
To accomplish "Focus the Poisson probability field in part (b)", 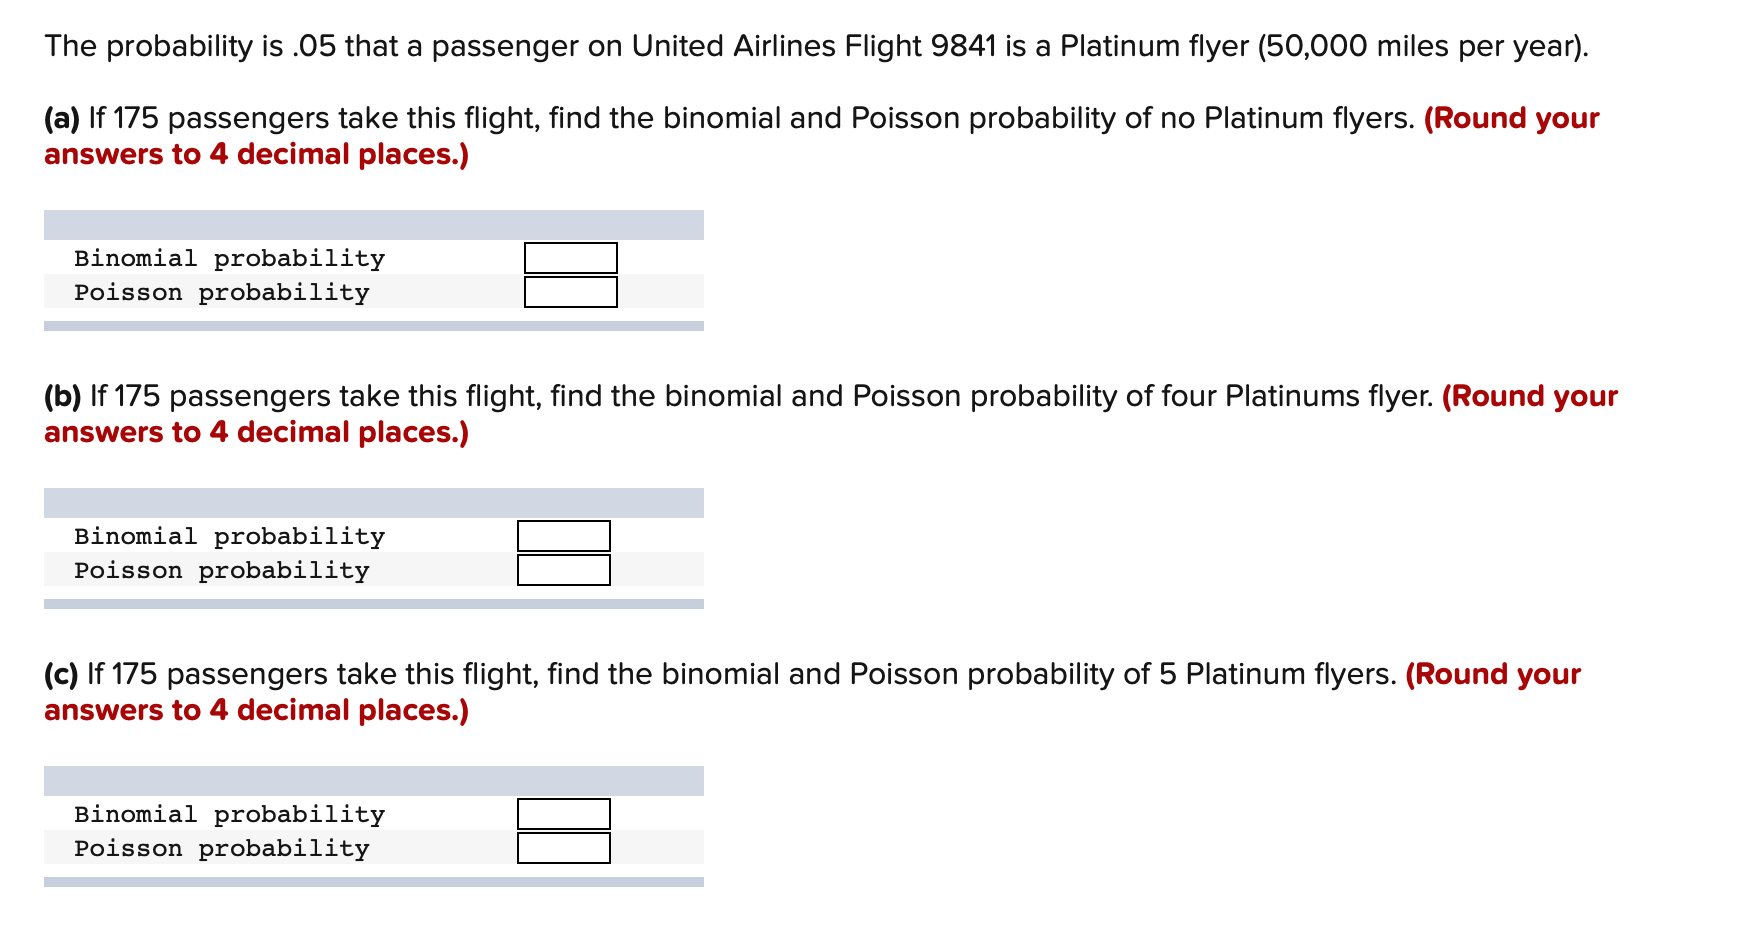I will point(563,570).
